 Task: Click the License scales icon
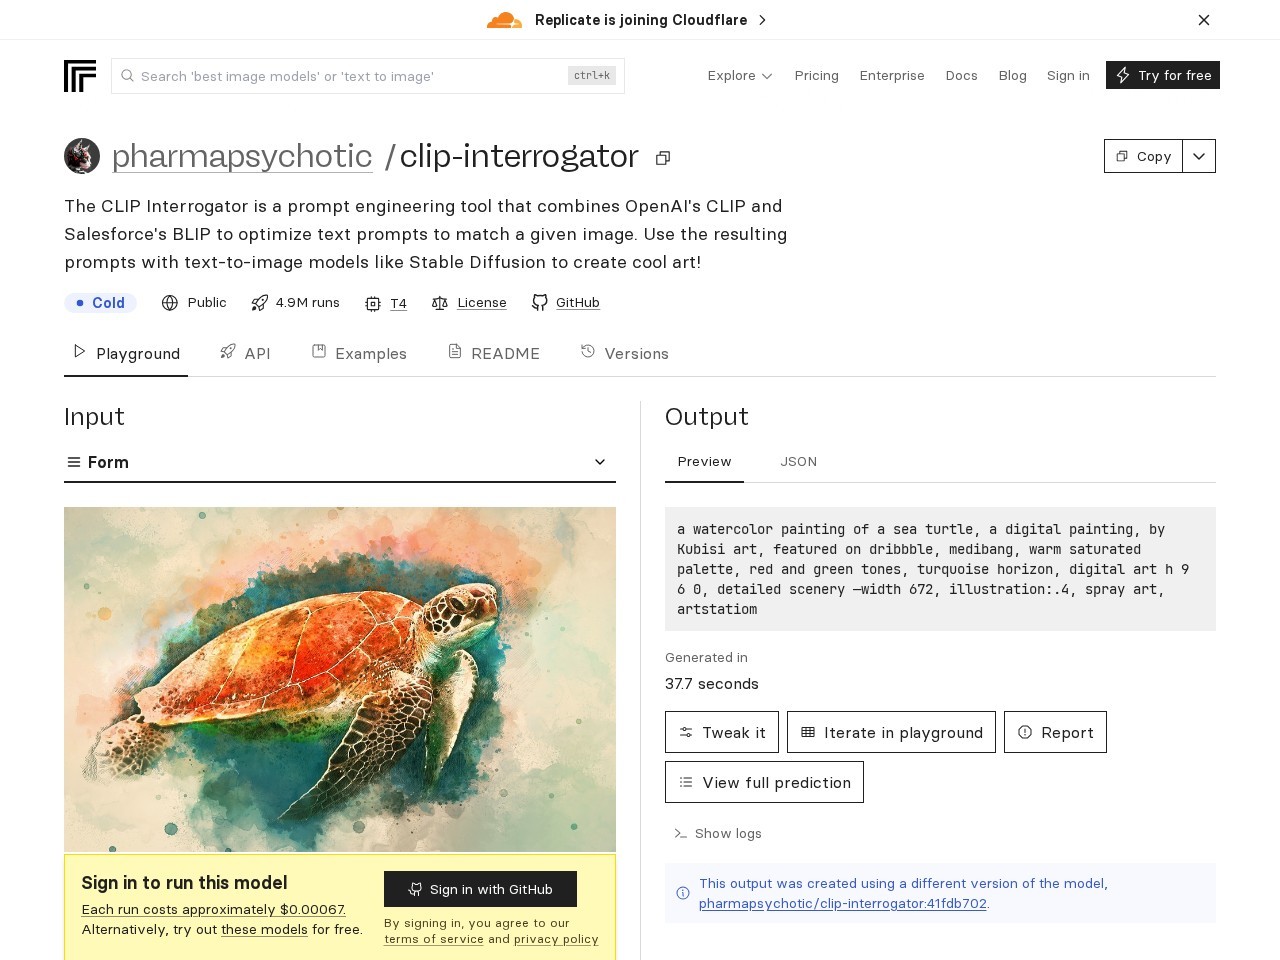[440, 303]
